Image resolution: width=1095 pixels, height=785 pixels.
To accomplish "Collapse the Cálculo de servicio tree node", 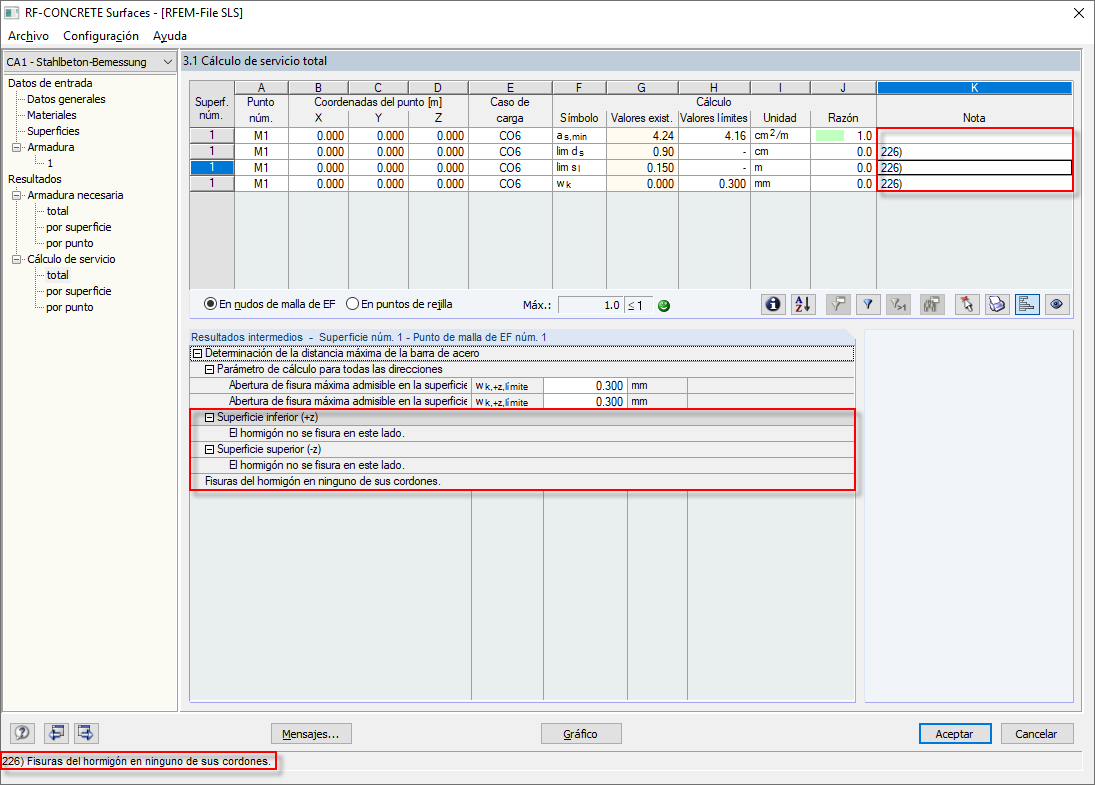I will pyautogui.click(x=17, y=259).
